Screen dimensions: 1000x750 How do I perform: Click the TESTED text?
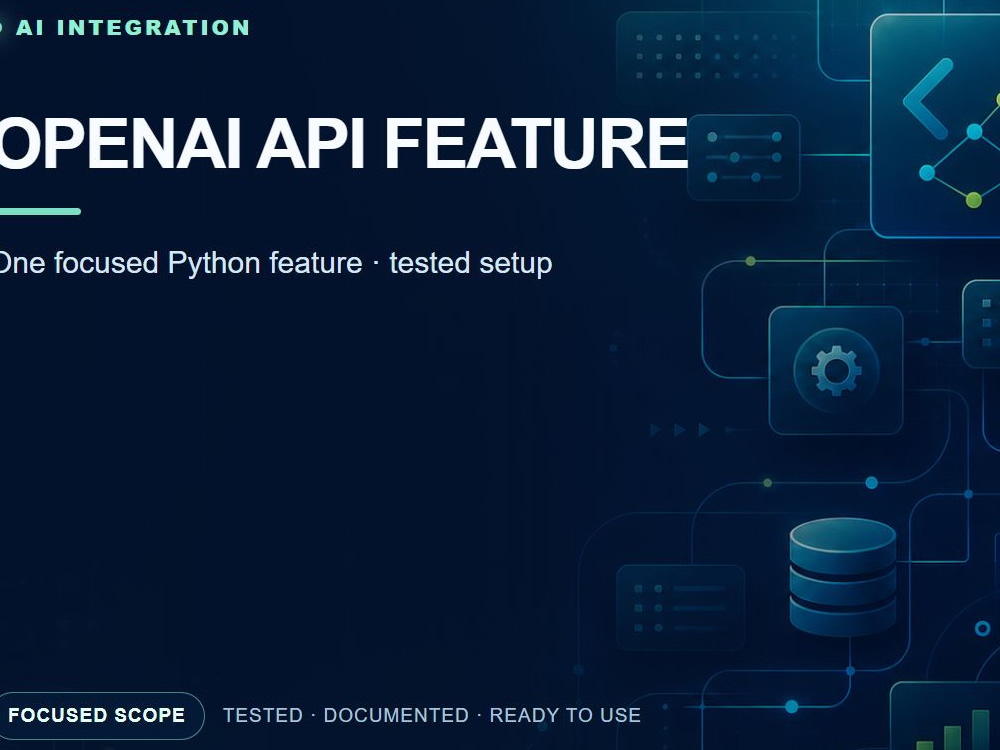pos(263,716)
